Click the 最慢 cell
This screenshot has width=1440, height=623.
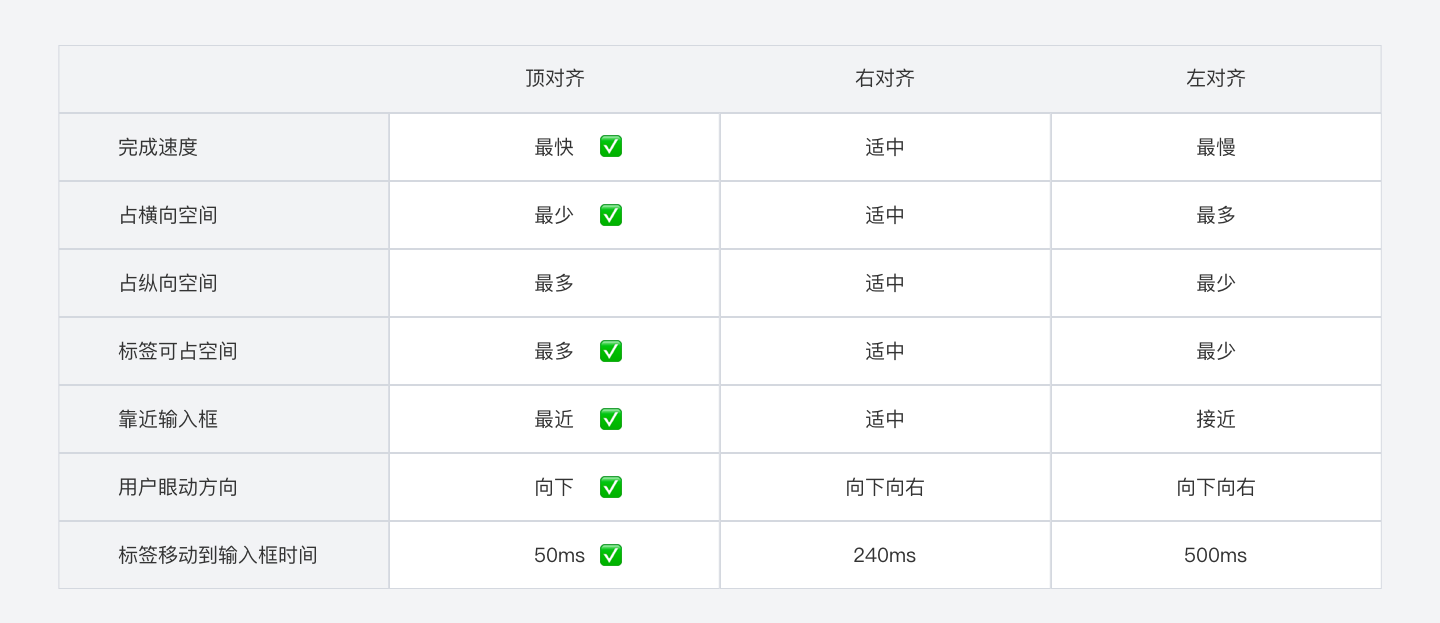click(x=1215, y=147)
